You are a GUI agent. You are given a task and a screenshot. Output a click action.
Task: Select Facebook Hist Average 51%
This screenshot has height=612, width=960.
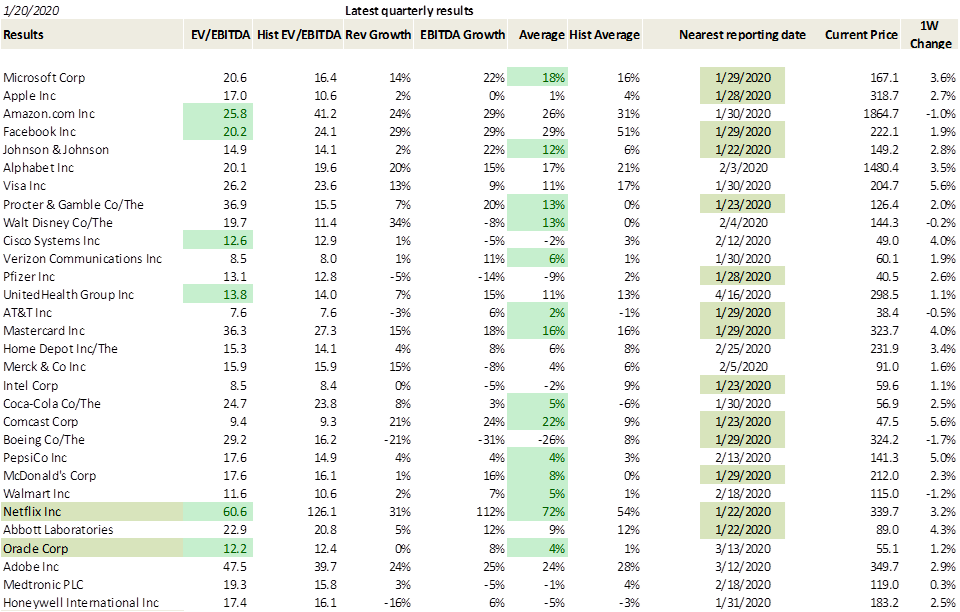[x=628, y=132]
